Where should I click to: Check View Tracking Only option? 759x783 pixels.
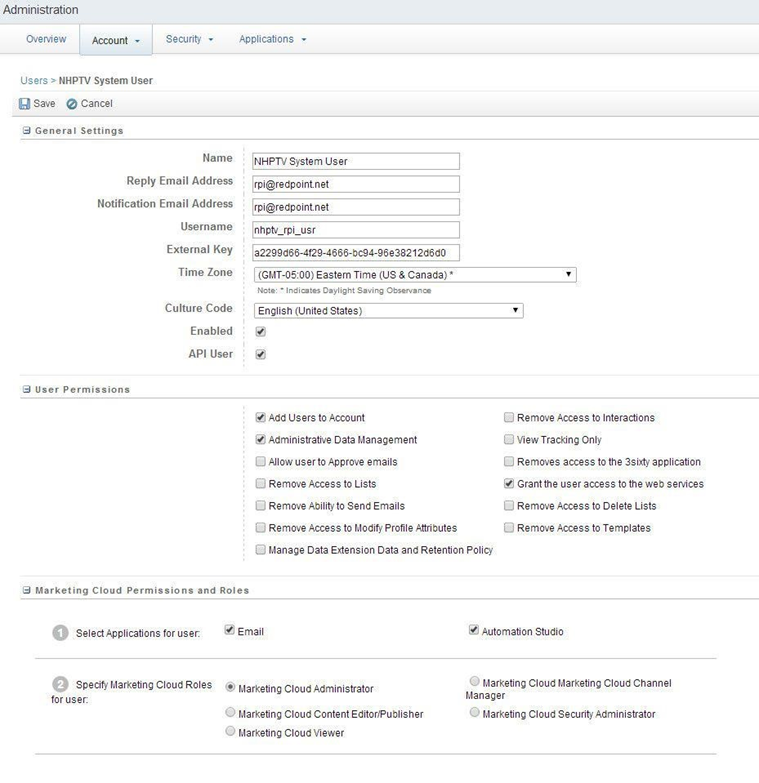point(509,440)
